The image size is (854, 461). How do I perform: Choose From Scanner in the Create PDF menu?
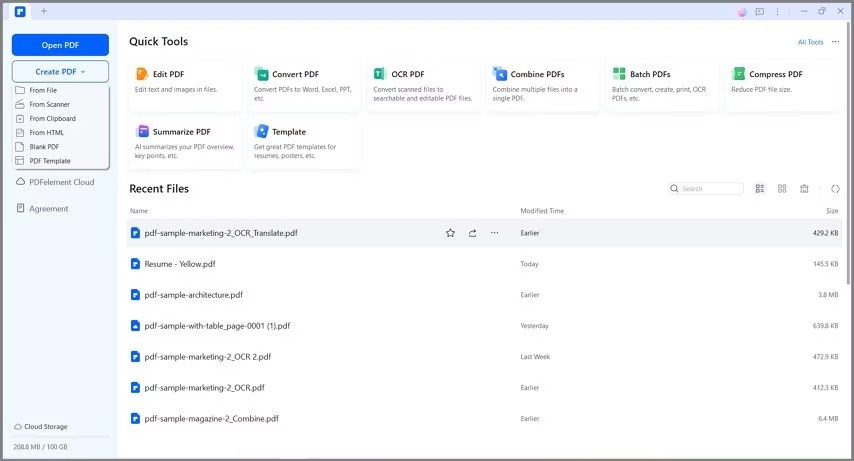point(50,104)
